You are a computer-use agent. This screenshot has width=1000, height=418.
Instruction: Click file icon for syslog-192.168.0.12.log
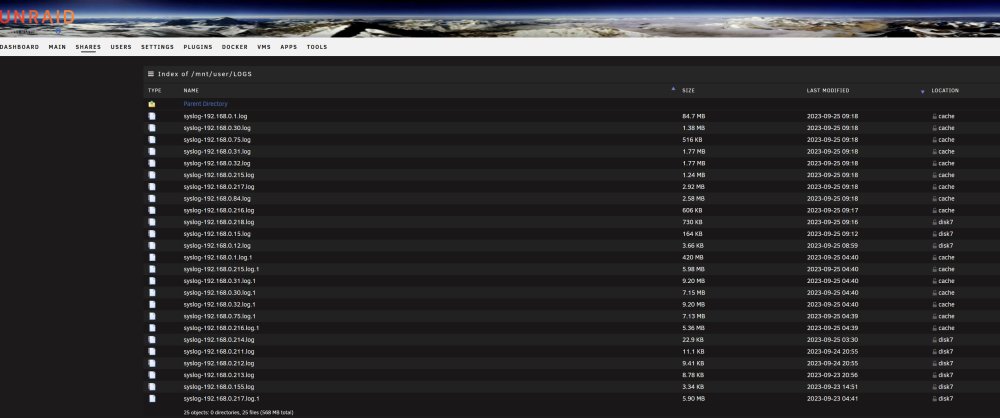(152, 246)
